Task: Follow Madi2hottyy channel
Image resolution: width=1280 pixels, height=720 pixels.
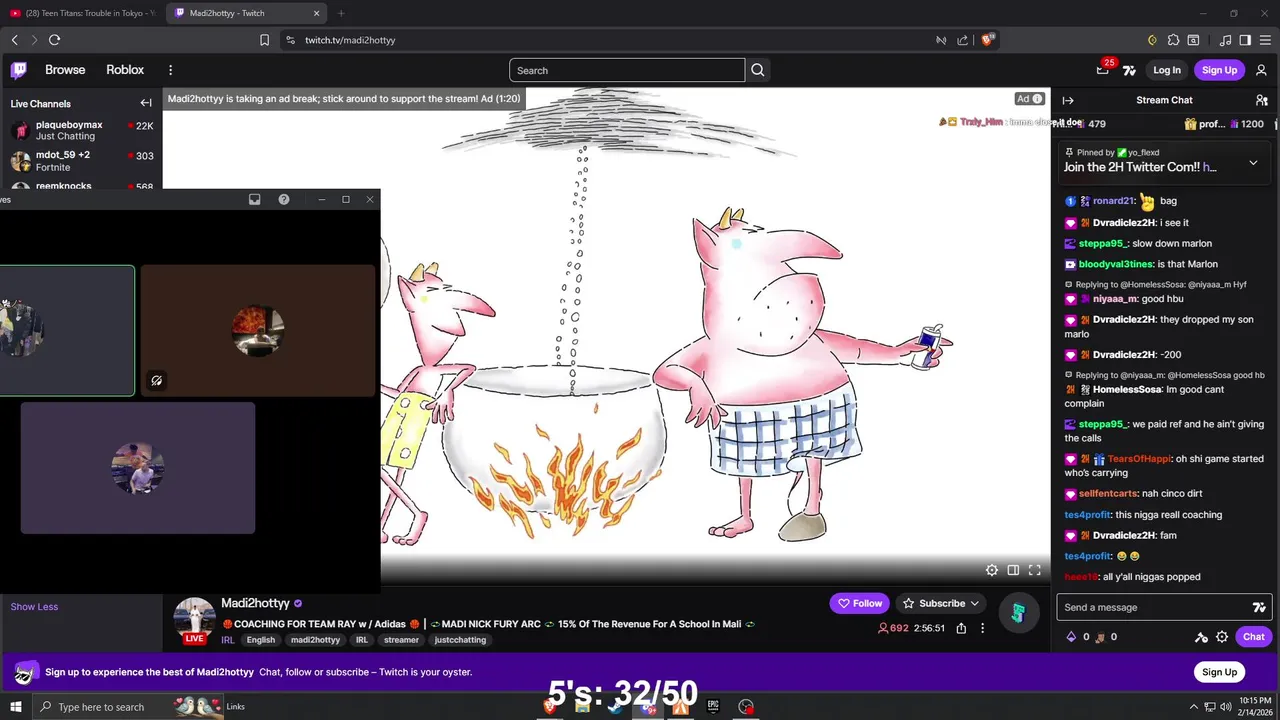Action: click(x=860, y=603)
